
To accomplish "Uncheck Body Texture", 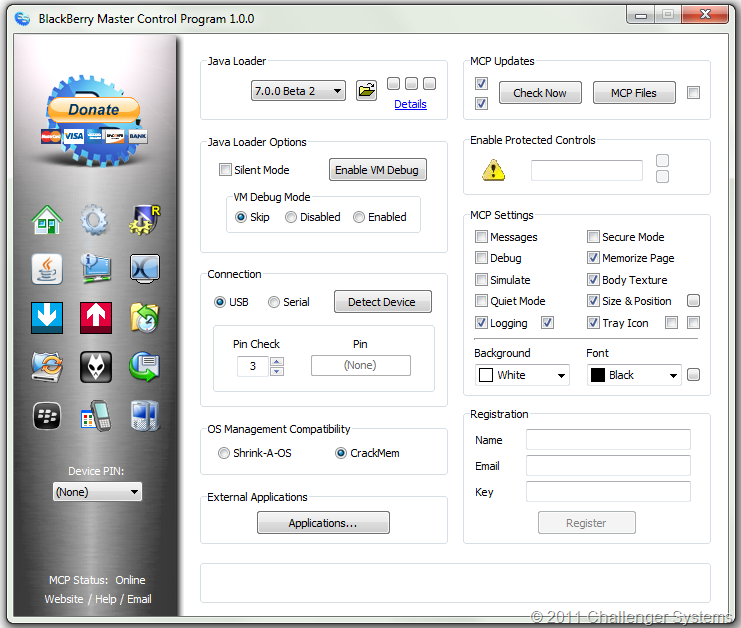I will 593,280.
